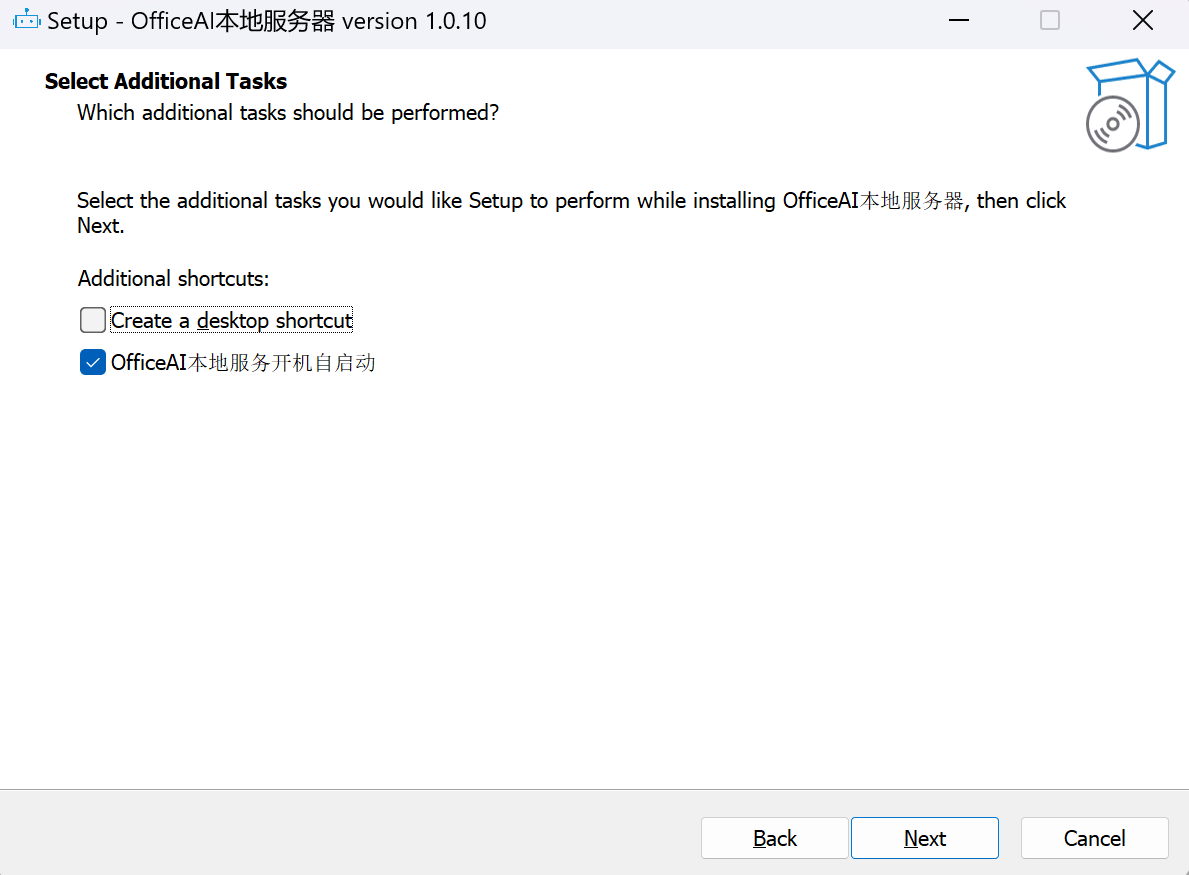Viewport: 1189px width, 875px height.
Task: Click "Which additional tasks should be performed?" subtitle
Action: [x=288, y=112]
